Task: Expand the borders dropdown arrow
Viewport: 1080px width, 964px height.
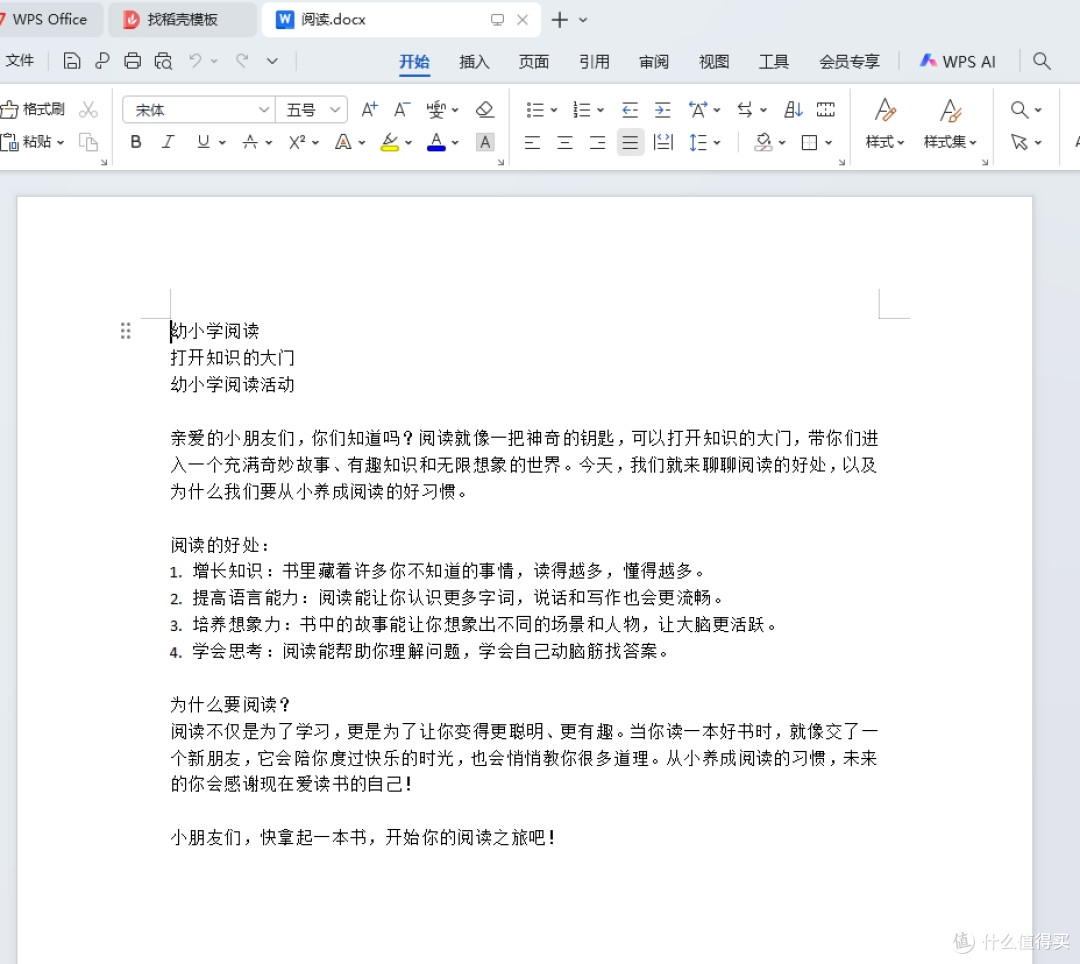Action: point(829,143)
